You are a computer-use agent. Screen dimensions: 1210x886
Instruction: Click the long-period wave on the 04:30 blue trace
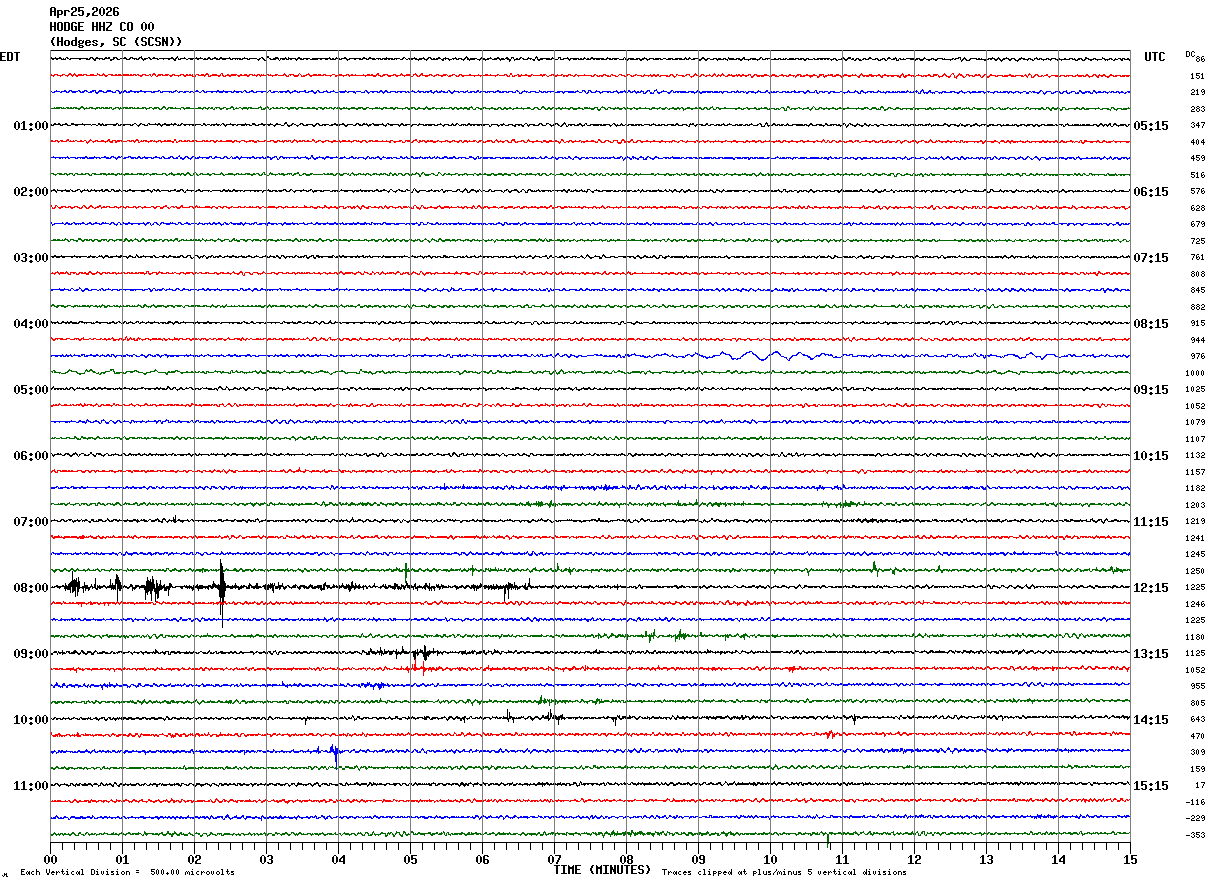tap(770, 355)
